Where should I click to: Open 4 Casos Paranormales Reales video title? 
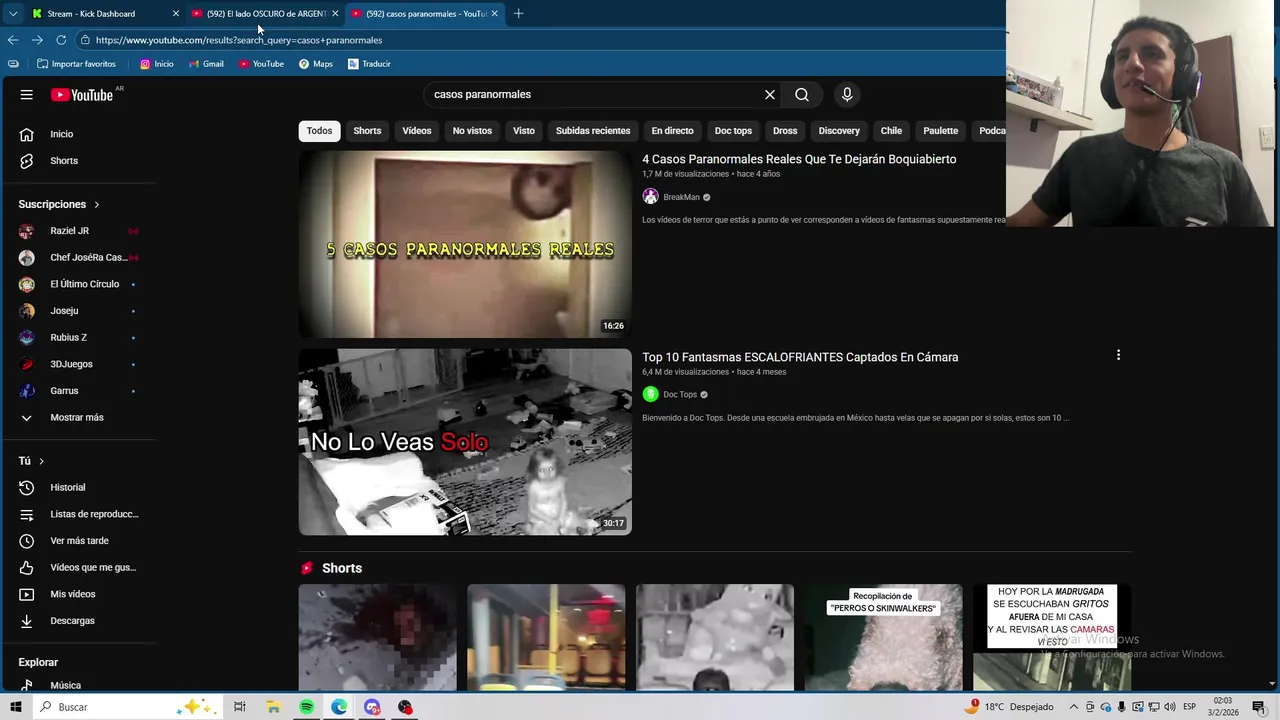pyautogui.click(x=799, y=159)
